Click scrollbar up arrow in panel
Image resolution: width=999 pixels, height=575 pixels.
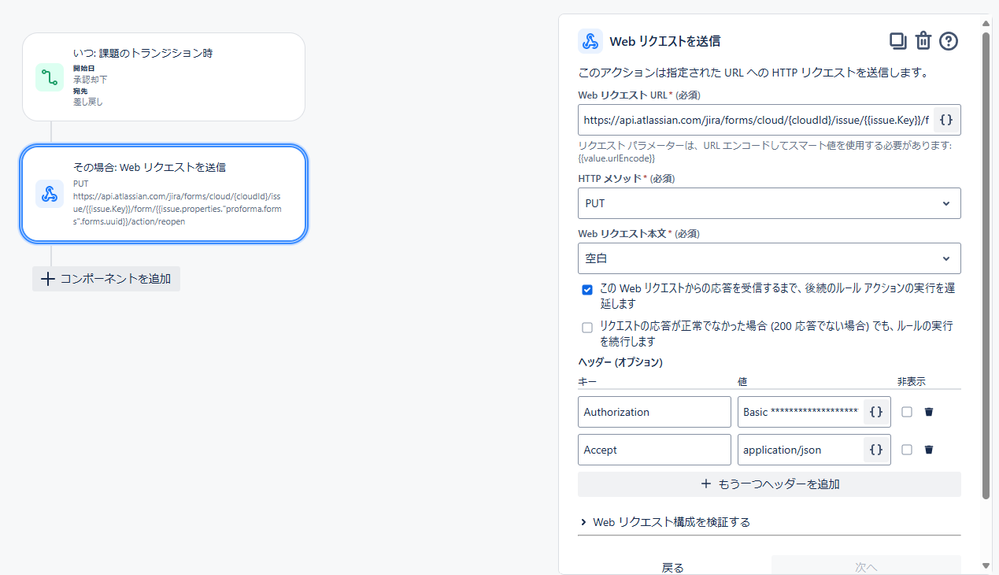pyautogui.click(x=986, y=23)
